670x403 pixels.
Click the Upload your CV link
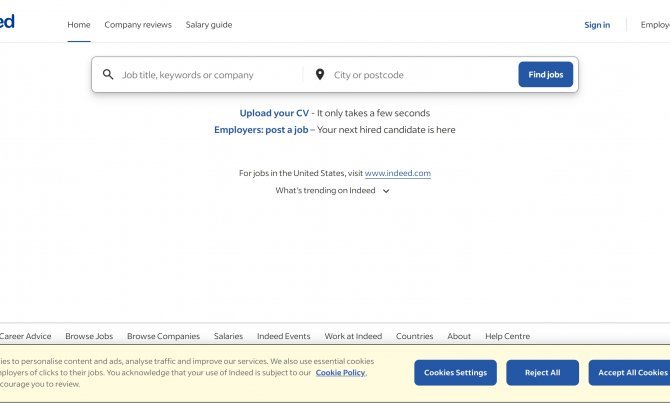click(274, 113)
